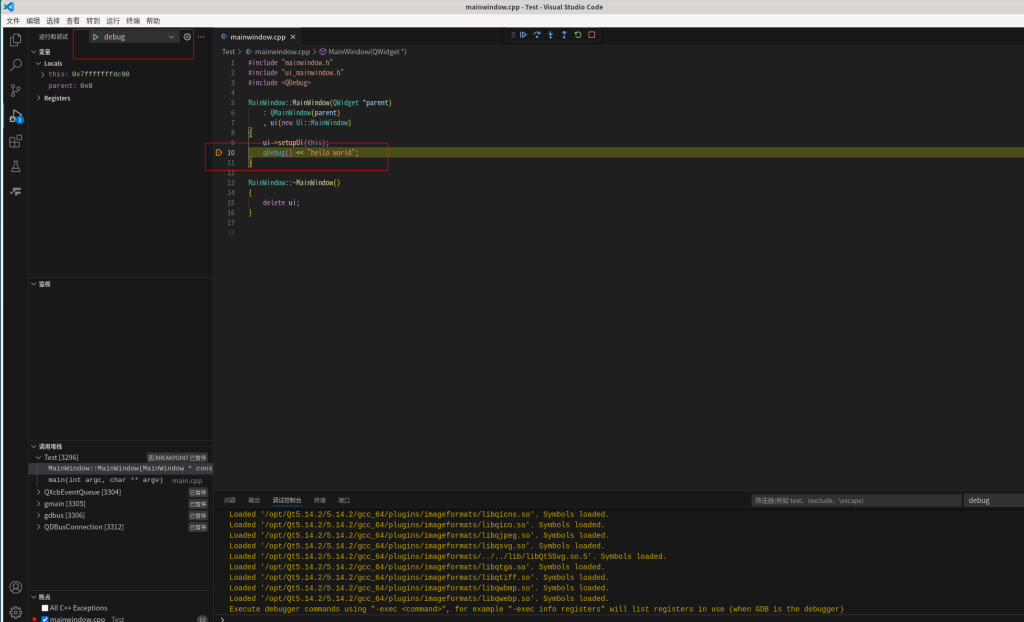Restart the debug session
Image resolution: width=1024 pixels, height=622 pixels.
pos(578,35)
